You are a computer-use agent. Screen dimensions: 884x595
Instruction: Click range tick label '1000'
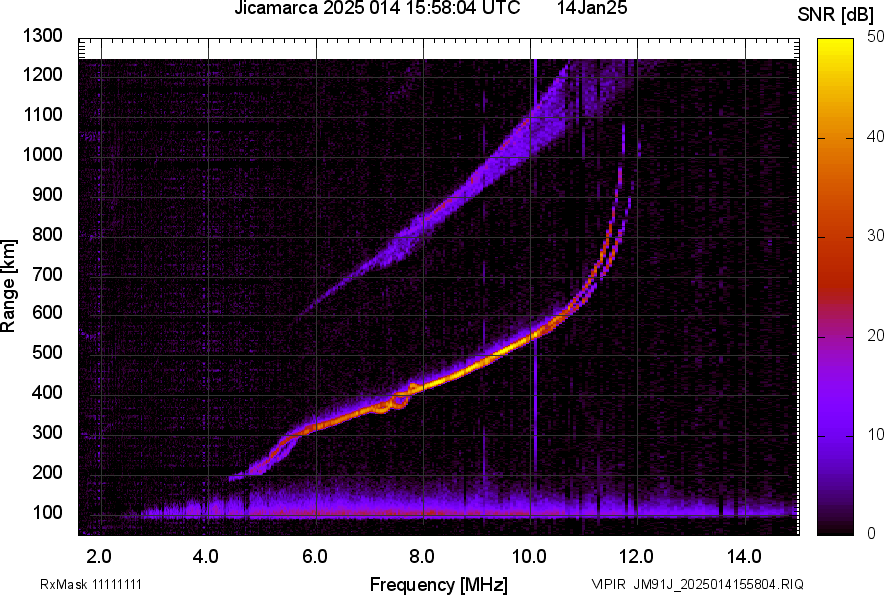pyautogui.click(x=43, y=154)
